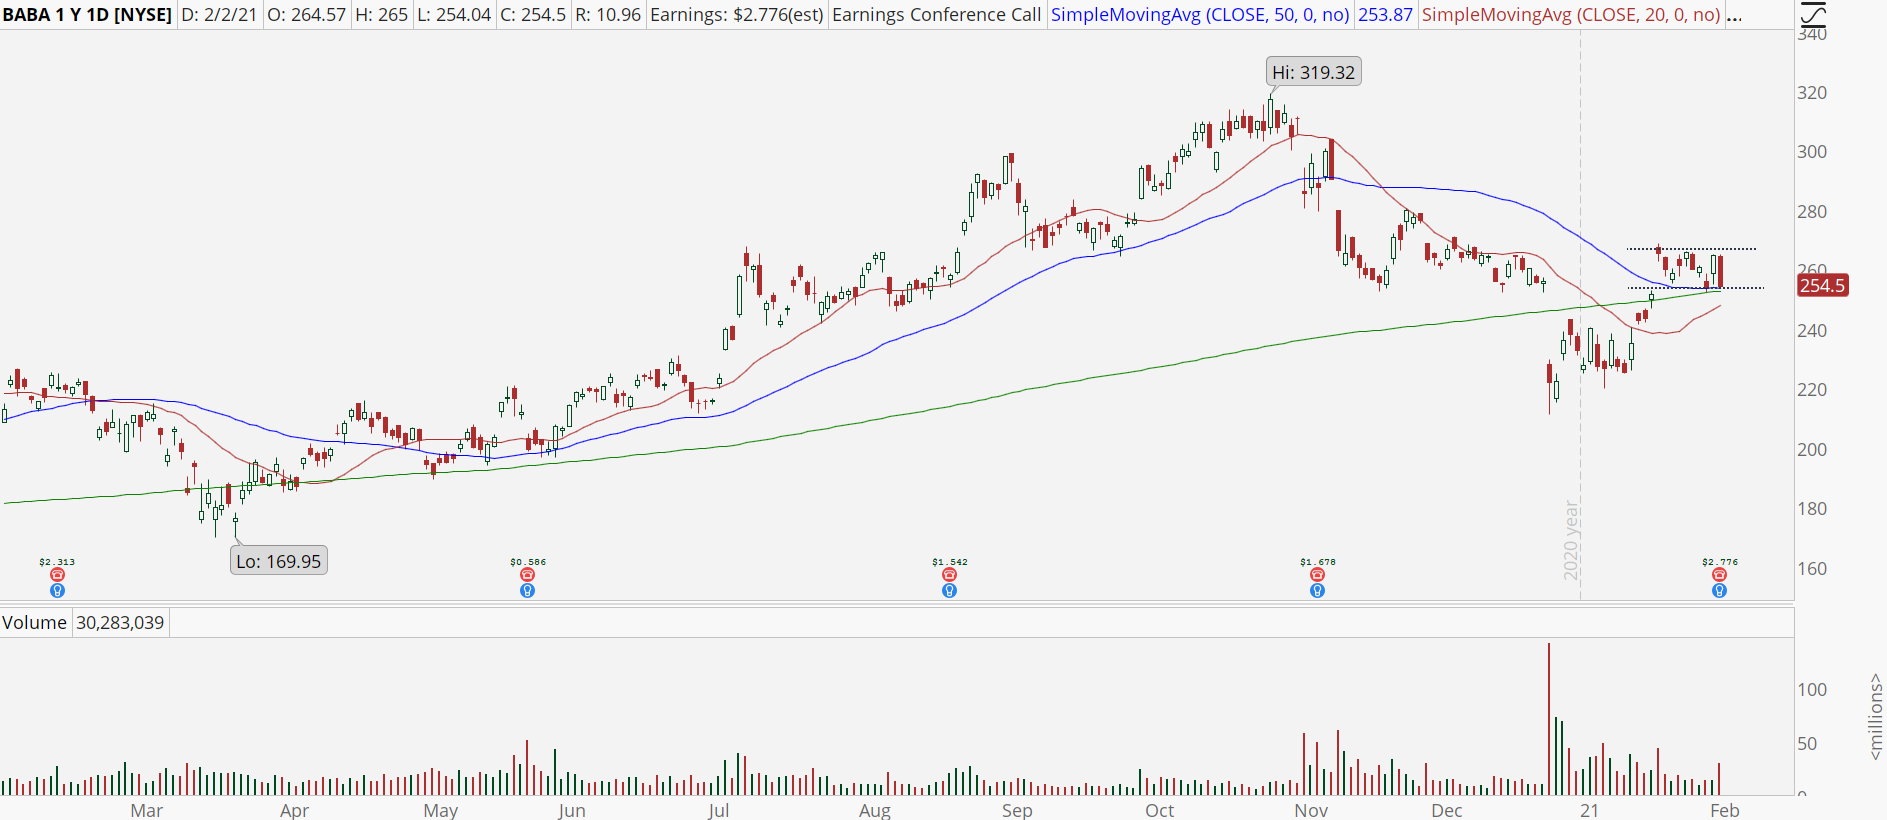Select the red phone icon under $1.678
Viewport: 1887px width, 820px height.
(x=1317, y=575)
